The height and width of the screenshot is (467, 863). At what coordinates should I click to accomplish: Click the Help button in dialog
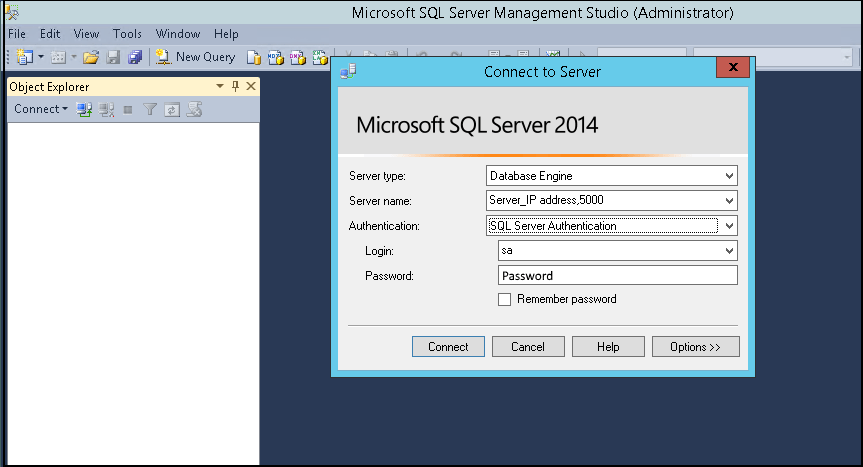click(x=608, y=347)
